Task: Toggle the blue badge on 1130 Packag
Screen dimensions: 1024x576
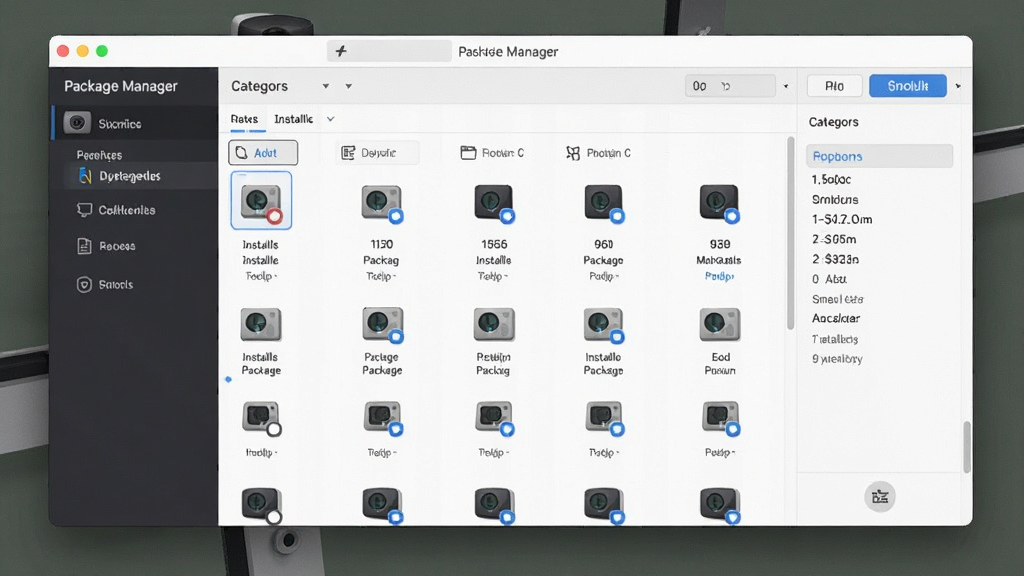Action: [396, 216]
